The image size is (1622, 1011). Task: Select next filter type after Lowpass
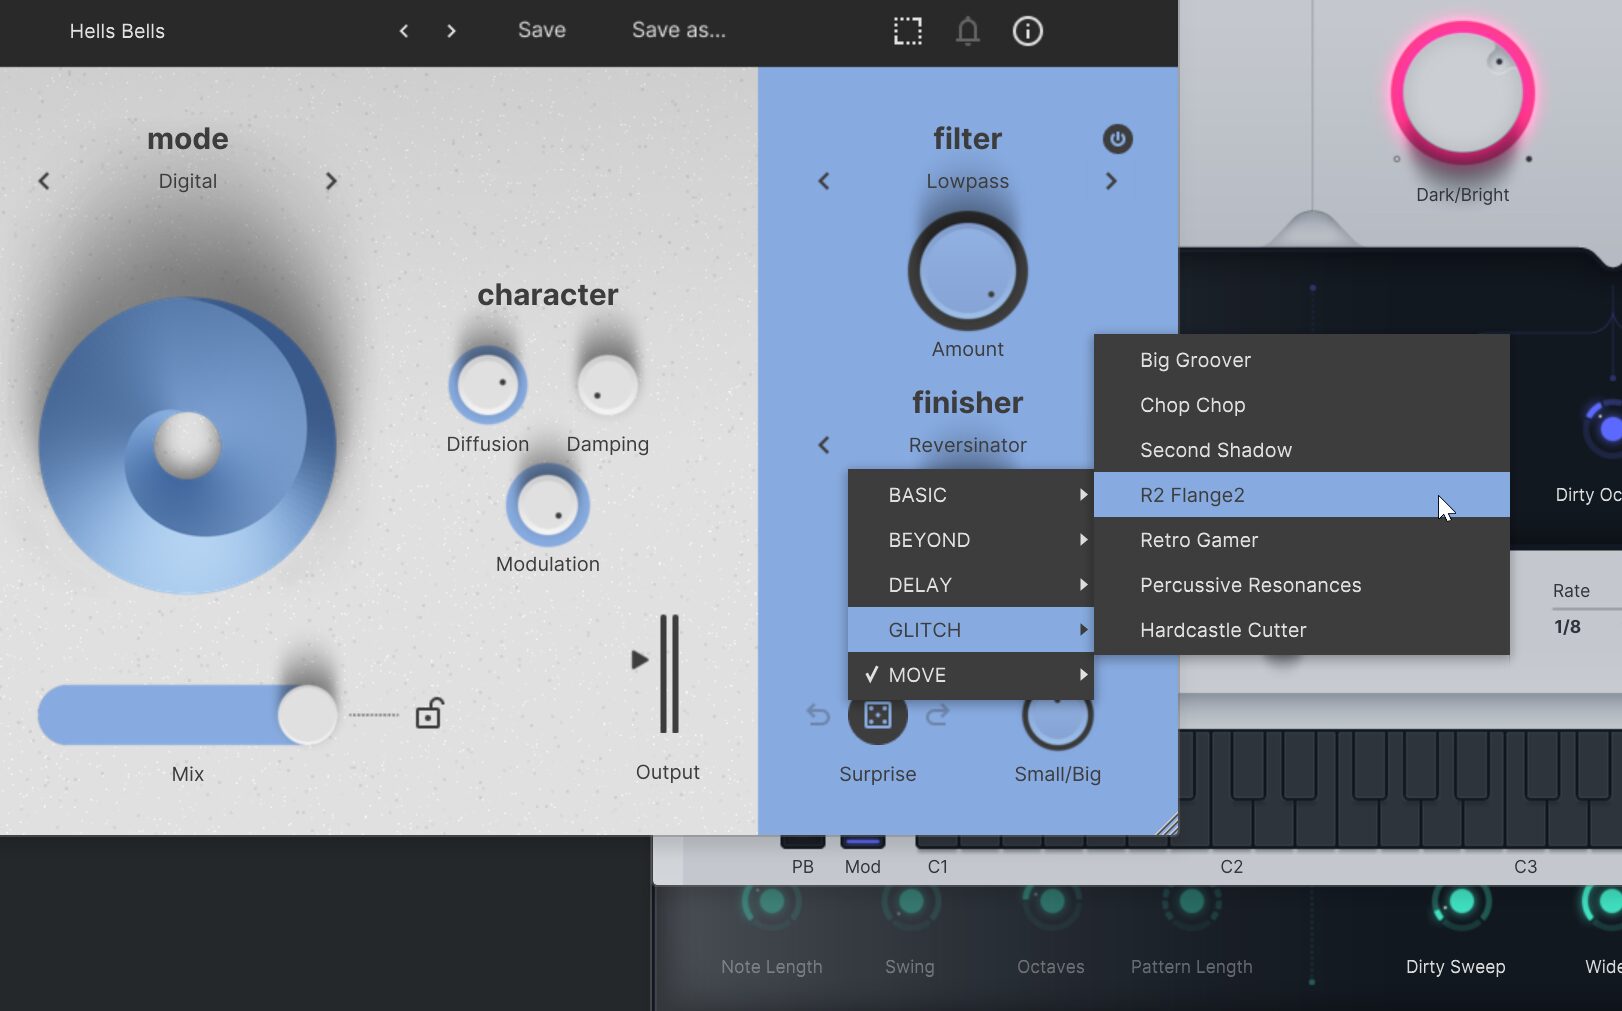(x=1111, y=181)
